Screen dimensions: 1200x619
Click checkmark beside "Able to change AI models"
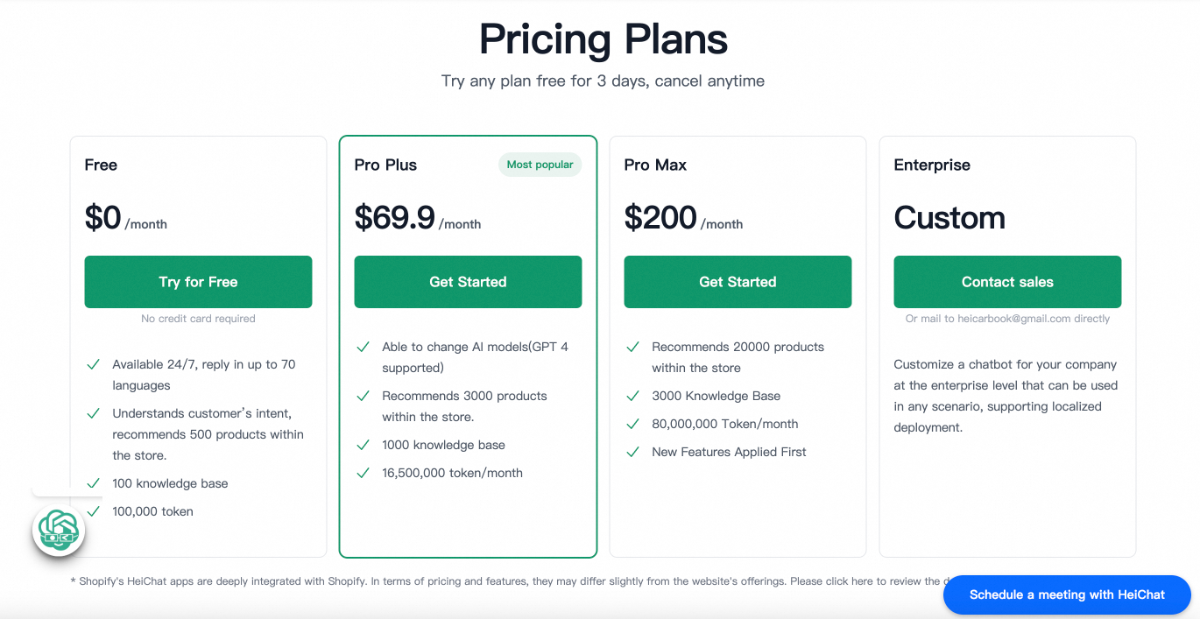pyautogui.click(x=363, y=347)
